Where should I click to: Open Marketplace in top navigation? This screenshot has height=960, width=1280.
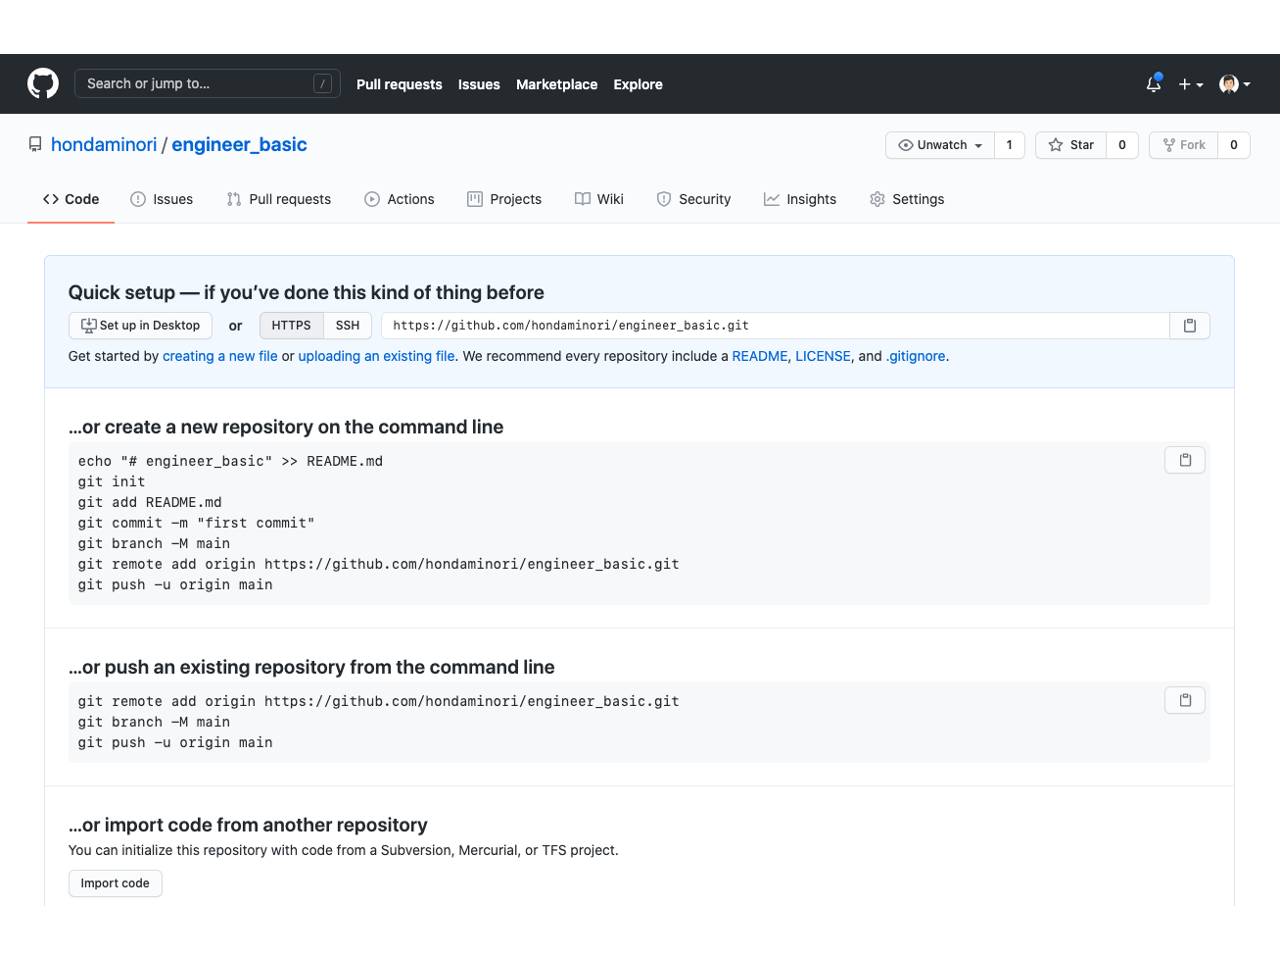pos(557,85)
